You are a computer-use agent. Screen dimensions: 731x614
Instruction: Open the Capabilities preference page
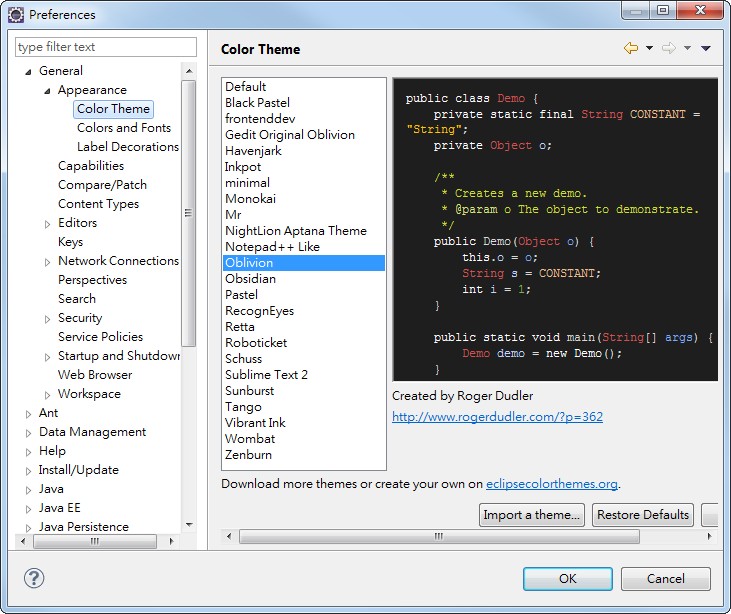click(x=91, y=166)
